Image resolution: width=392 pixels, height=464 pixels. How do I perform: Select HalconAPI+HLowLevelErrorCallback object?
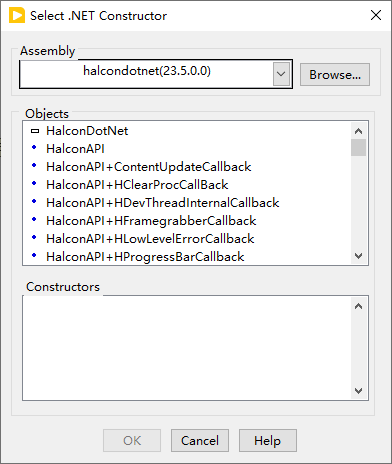[150, 239]
